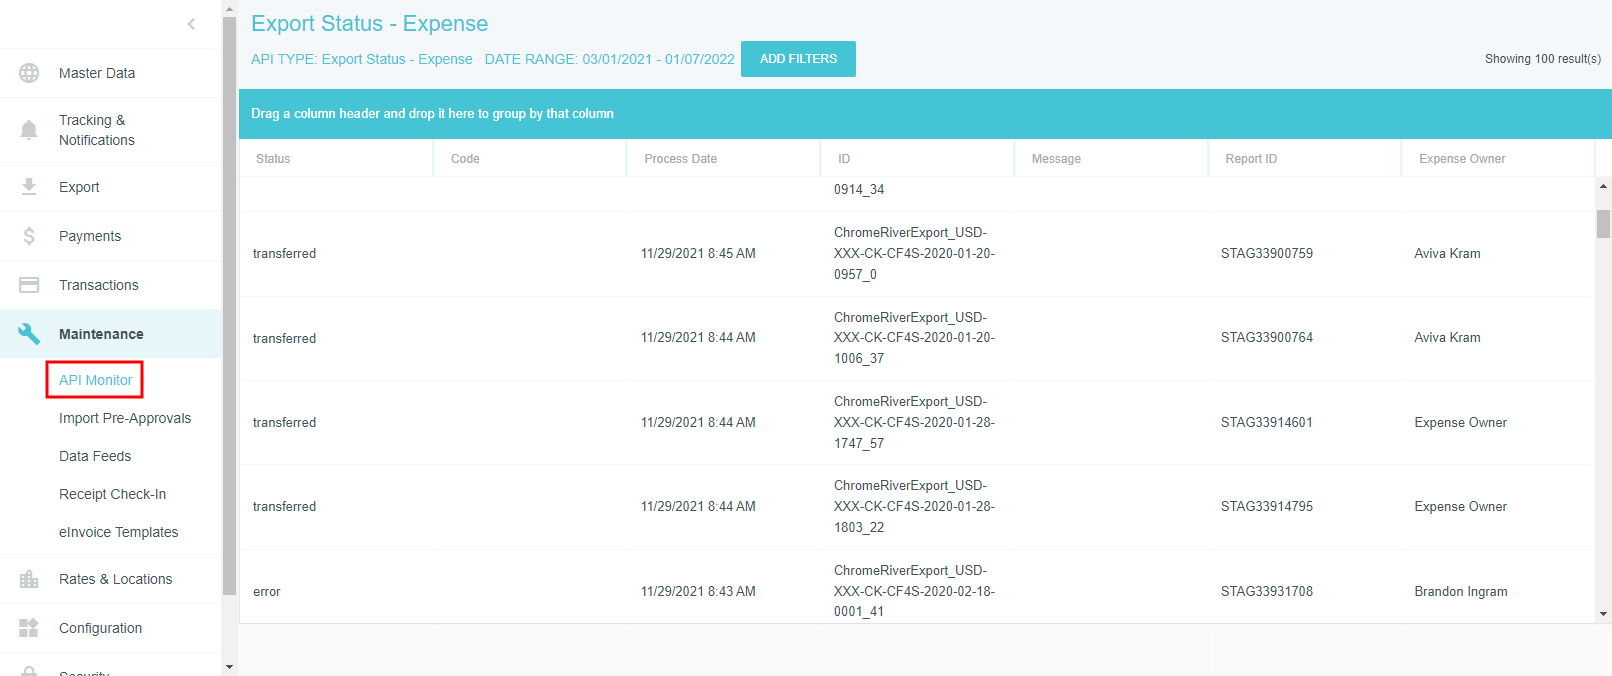
Task: Select Data Feeds in the sidebar
Action: click(x=95, y=456)
